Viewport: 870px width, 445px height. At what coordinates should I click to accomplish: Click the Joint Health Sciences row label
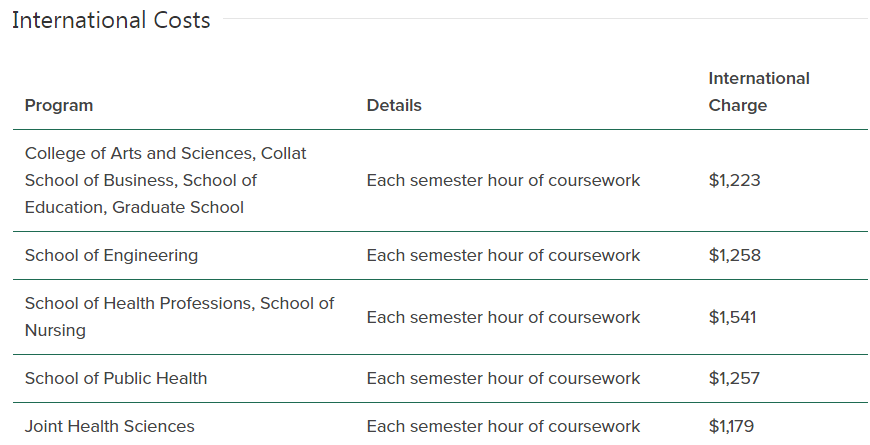tap(110, 426)
